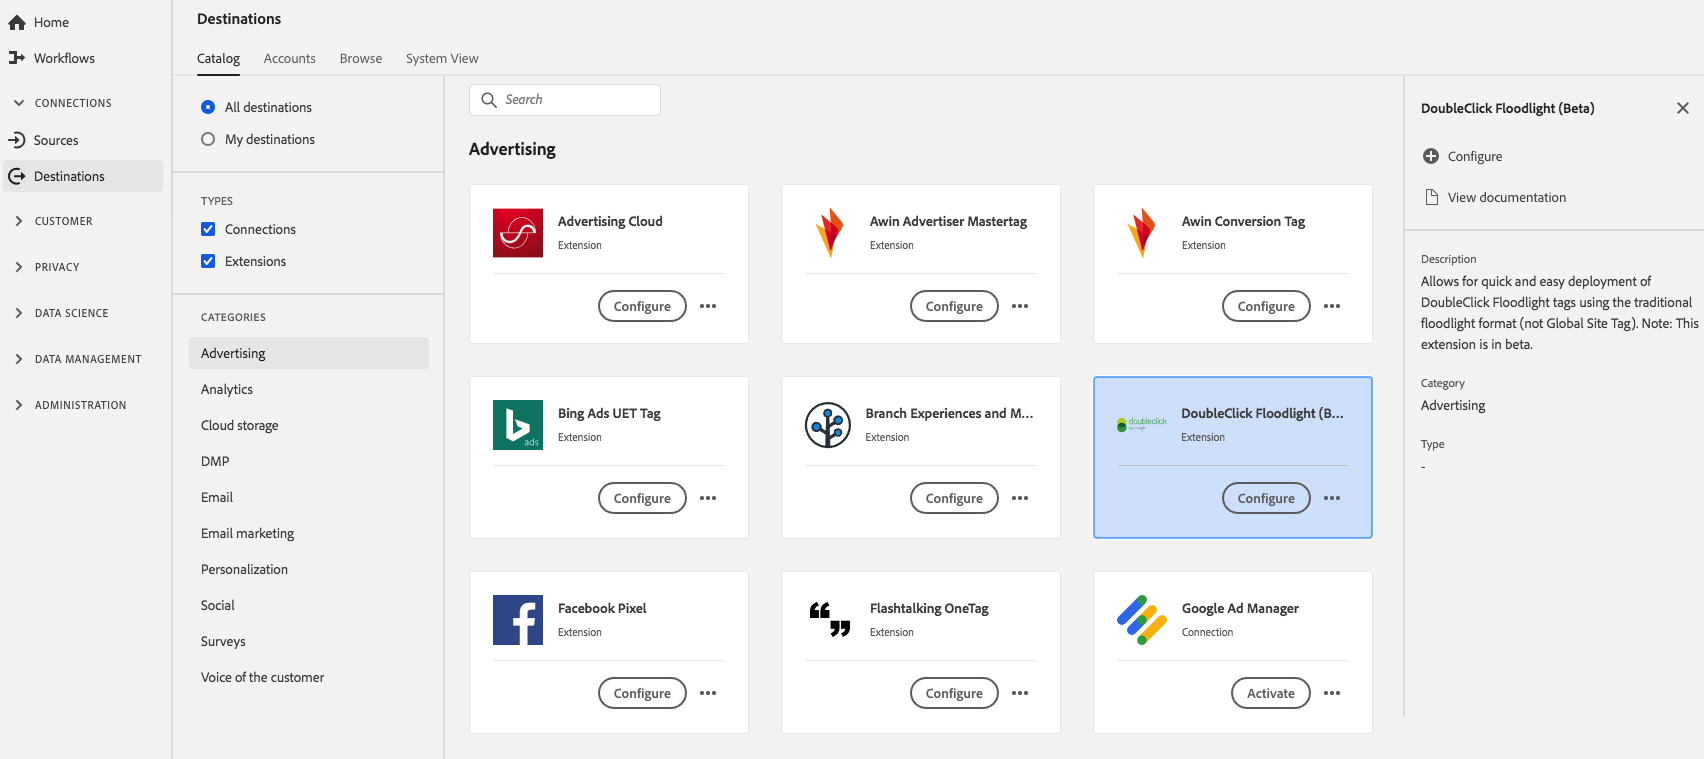
Task: Expand the Data Management section
Action: pyautogui.click(x=19, y=359)
